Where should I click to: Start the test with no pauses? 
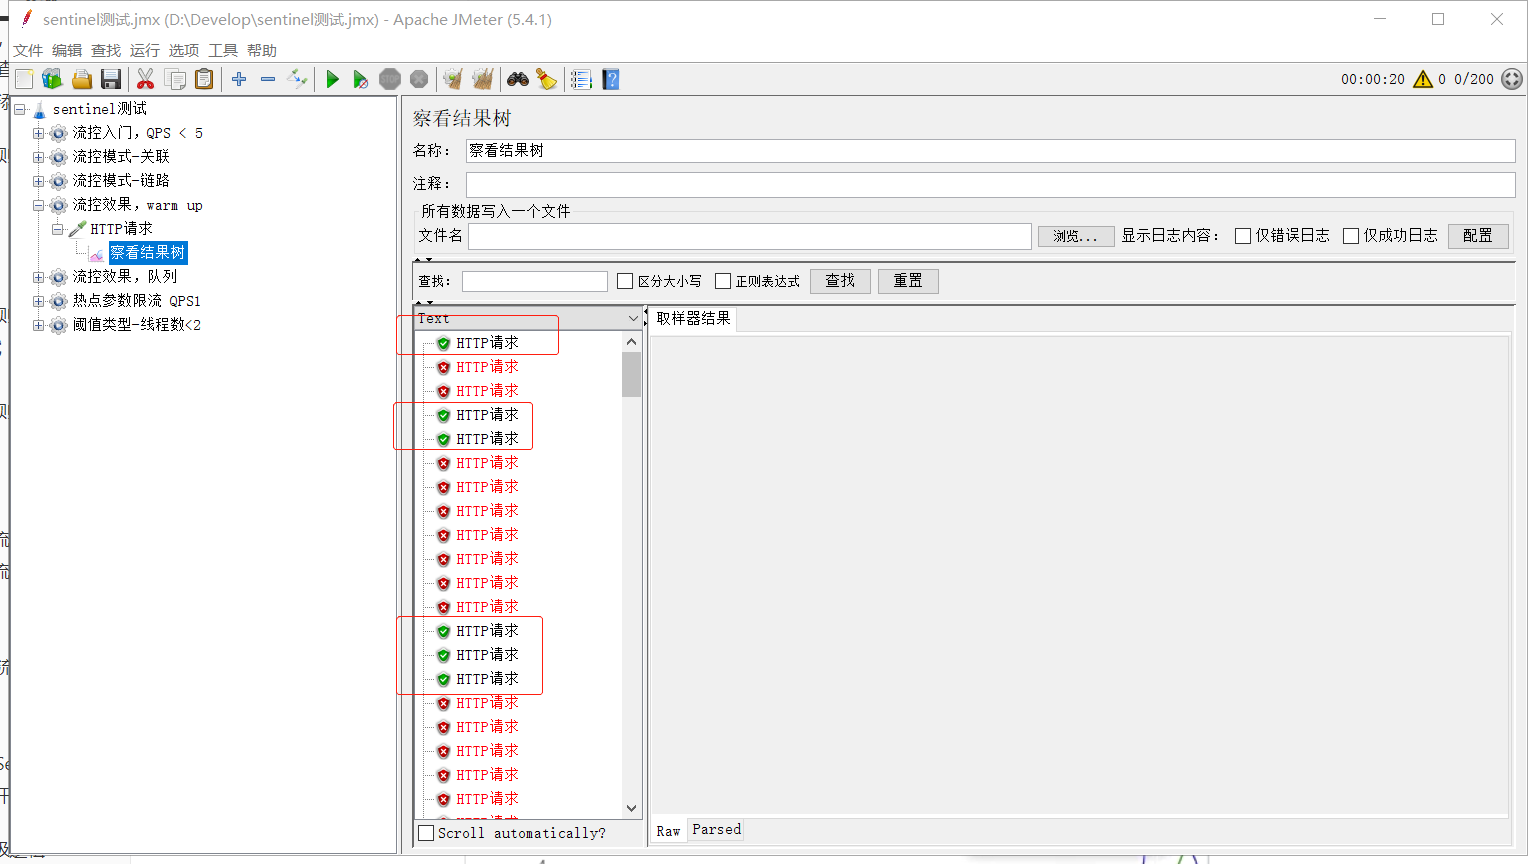click(361, 79)
